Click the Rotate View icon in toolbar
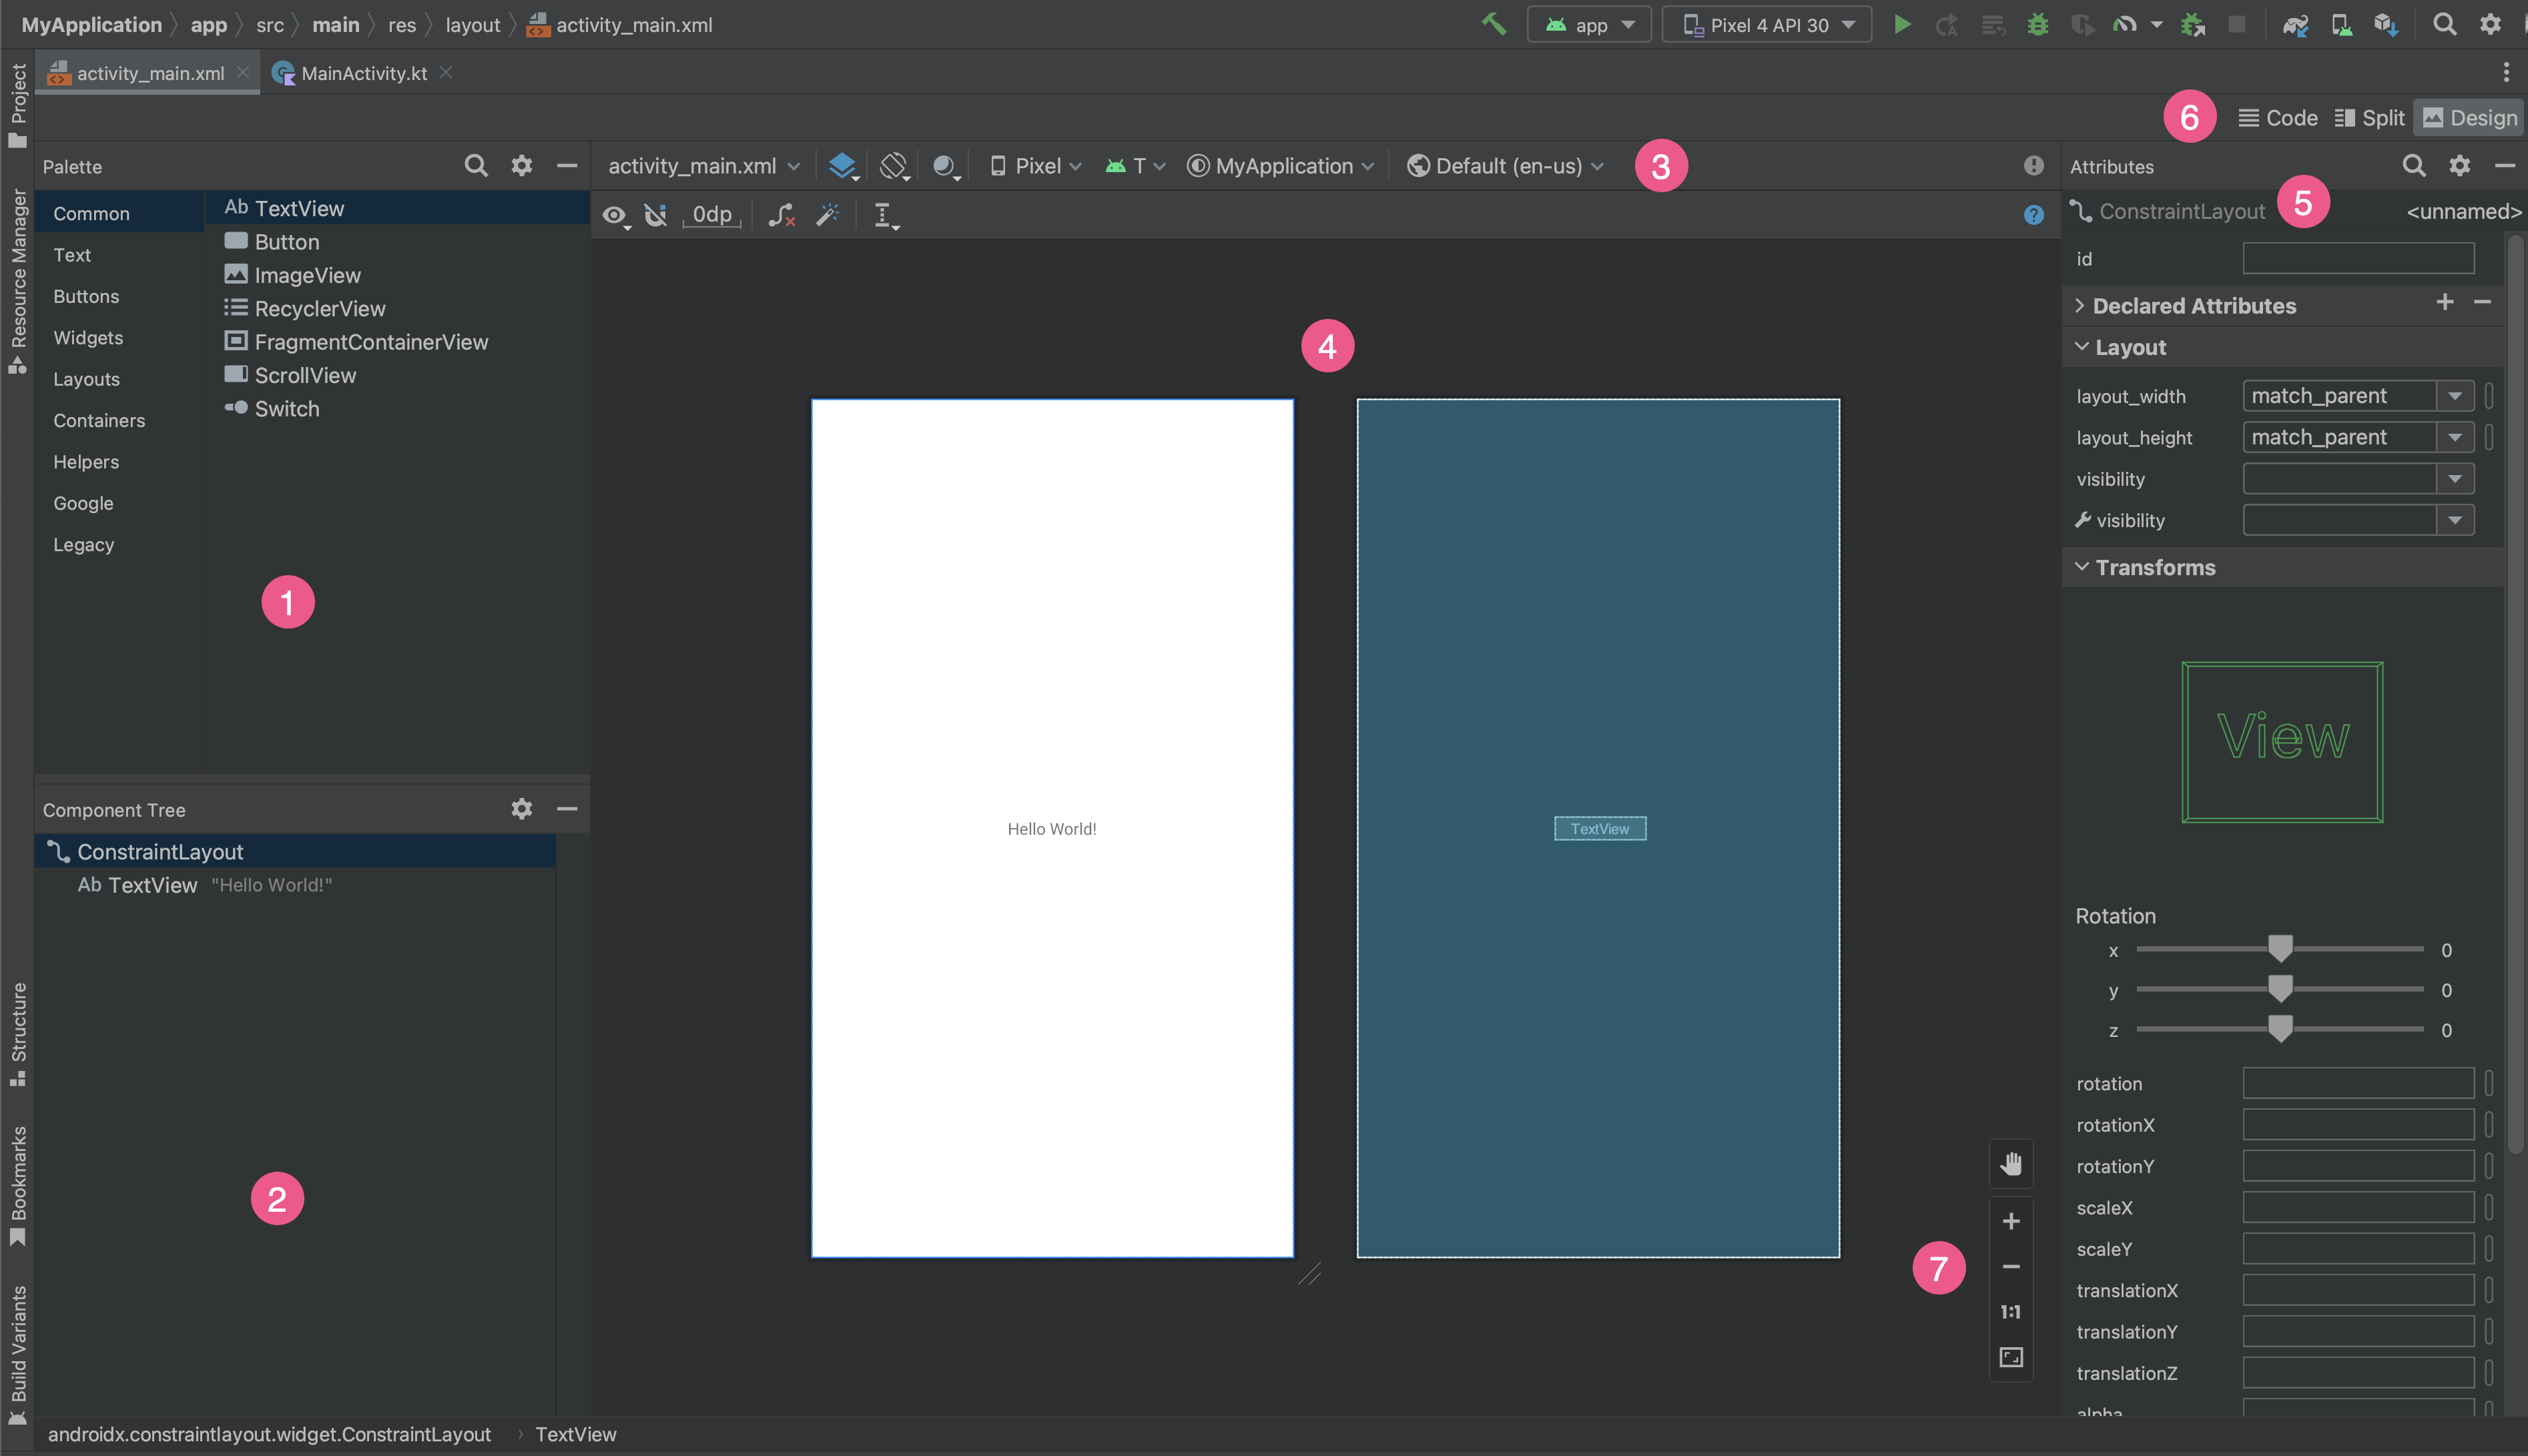Viewport: 2528px width, 1456px height. tap(894, 165)
